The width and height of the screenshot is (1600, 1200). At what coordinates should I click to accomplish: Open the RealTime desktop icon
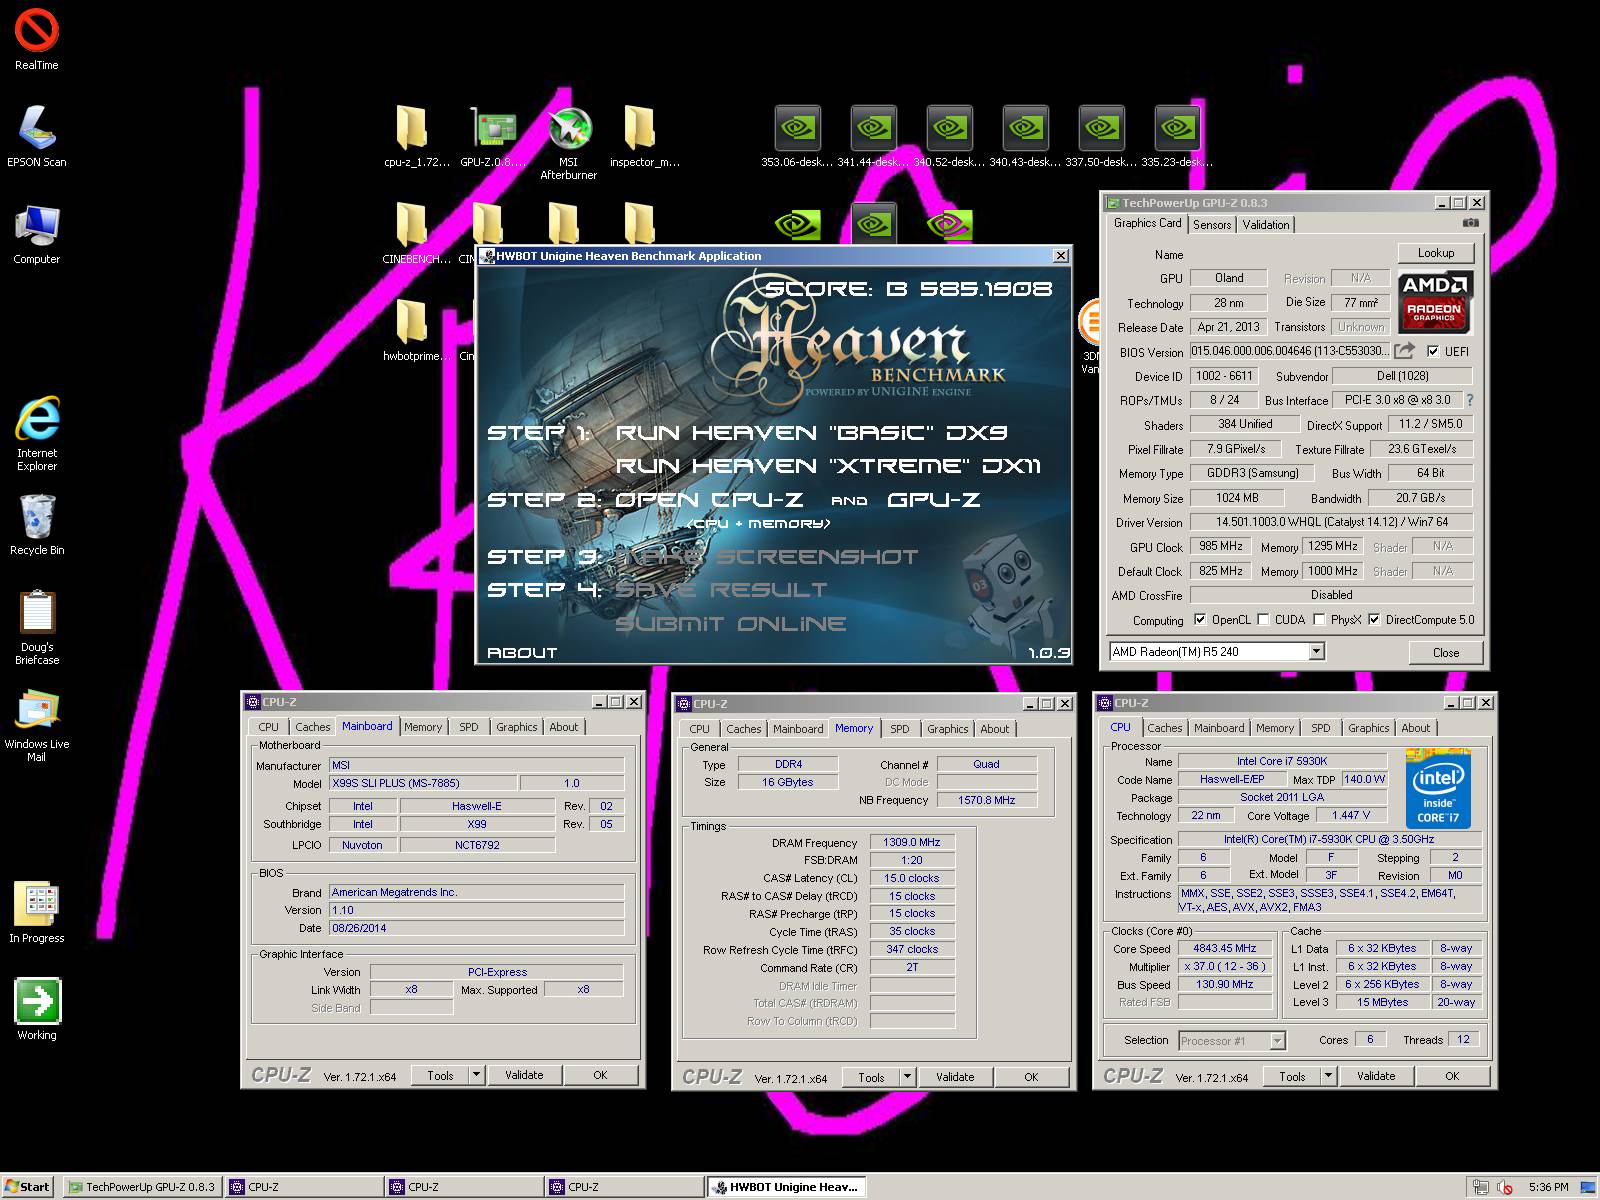(x=37, y=40)
